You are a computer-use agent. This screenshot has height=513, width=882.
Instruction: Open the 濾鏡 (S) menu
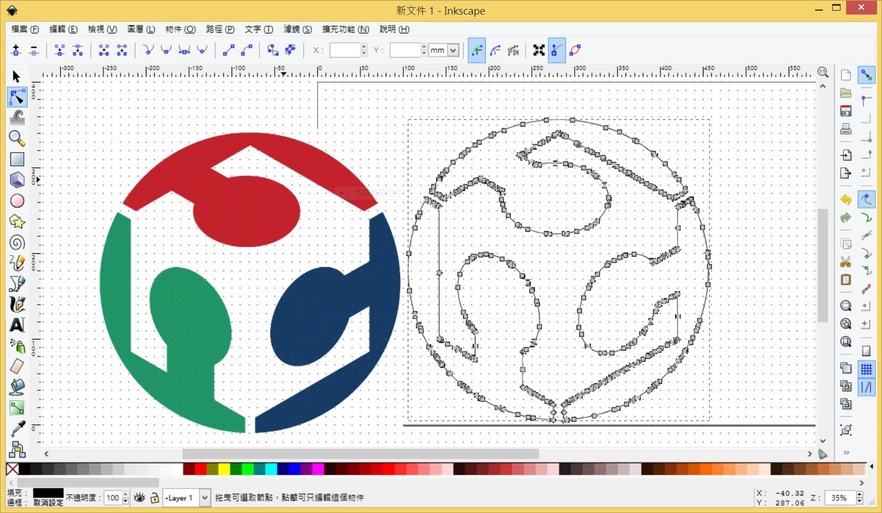tap(298, 29)
